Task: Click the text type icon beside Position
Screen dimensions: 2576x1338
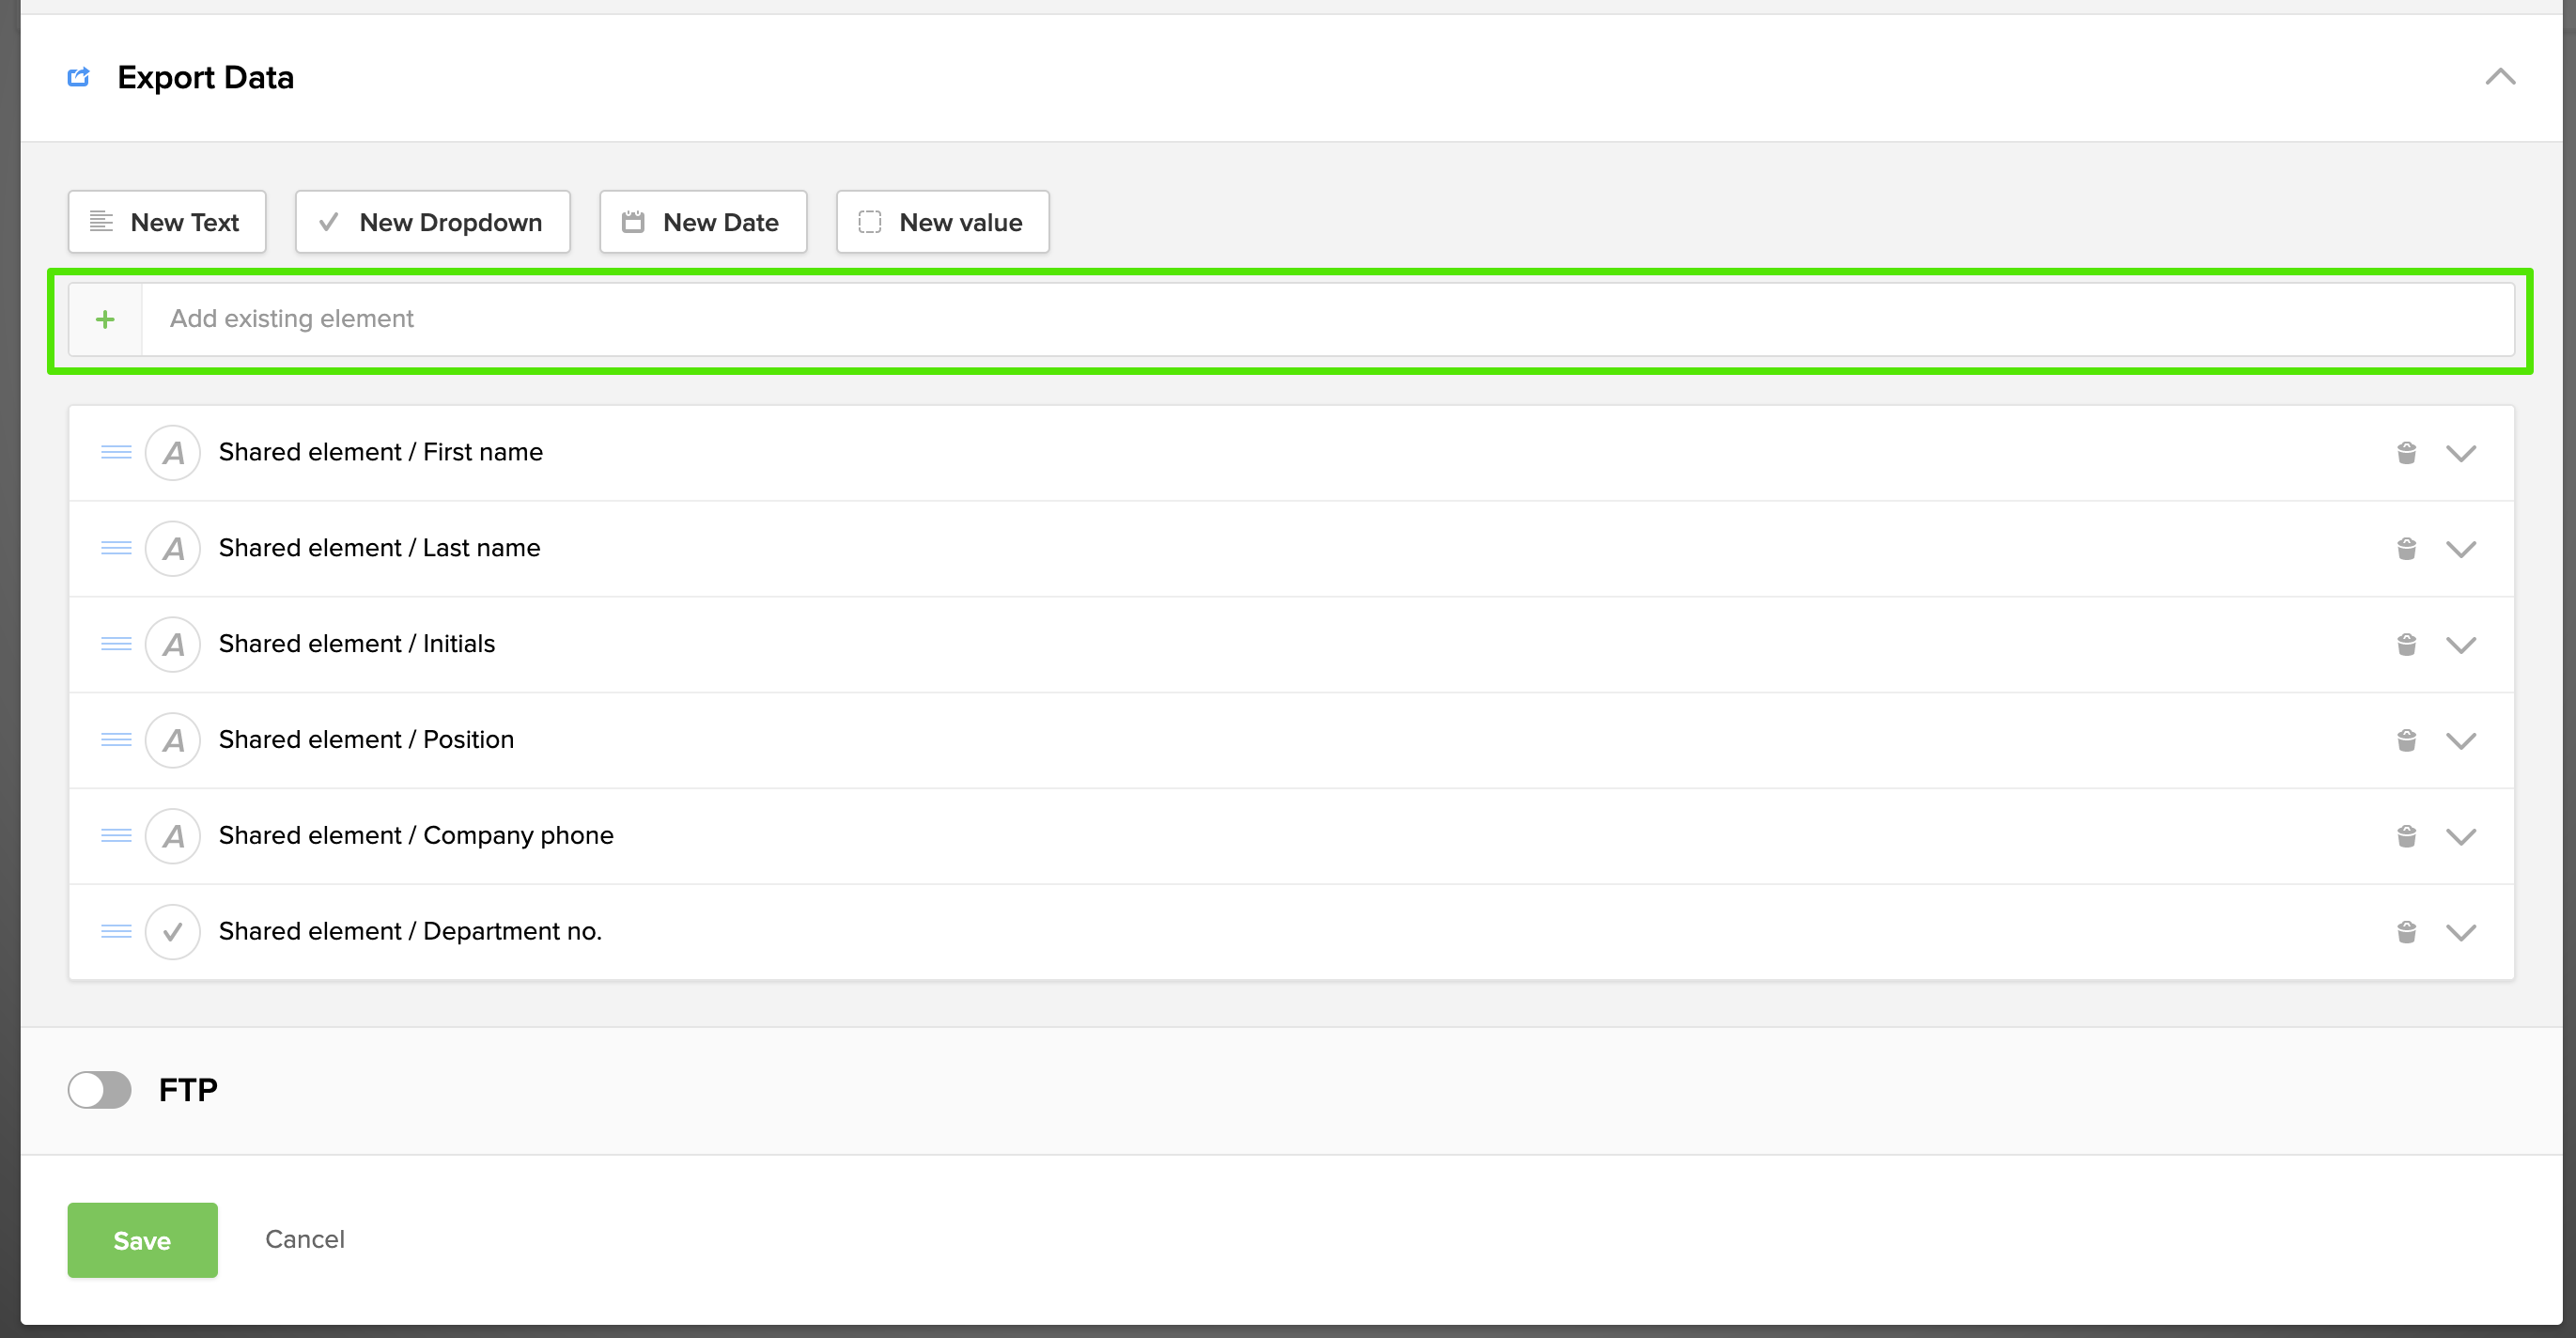Action: click(173, 740)
